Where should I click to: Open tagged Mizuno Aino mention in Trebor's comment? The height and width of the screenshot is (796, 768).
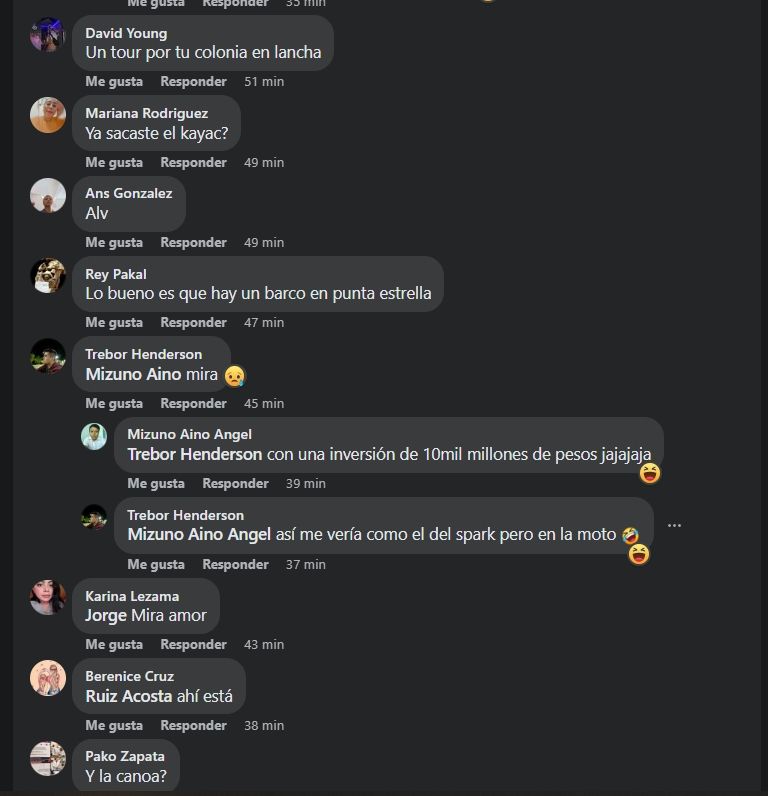(x=133, y=374)
